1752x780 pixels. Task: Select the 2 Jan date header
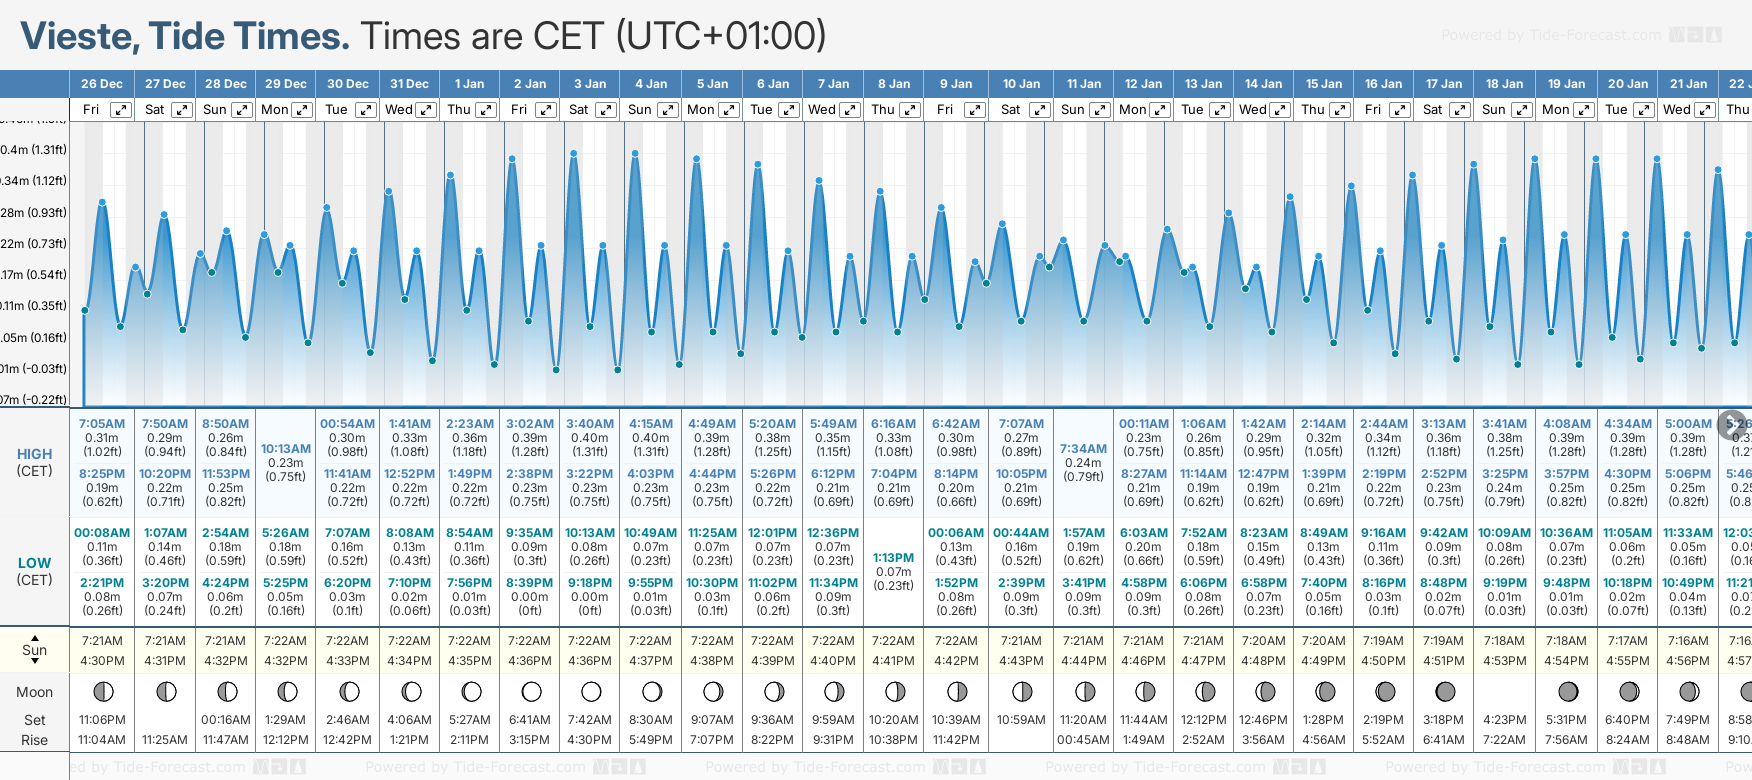[530, 84]
